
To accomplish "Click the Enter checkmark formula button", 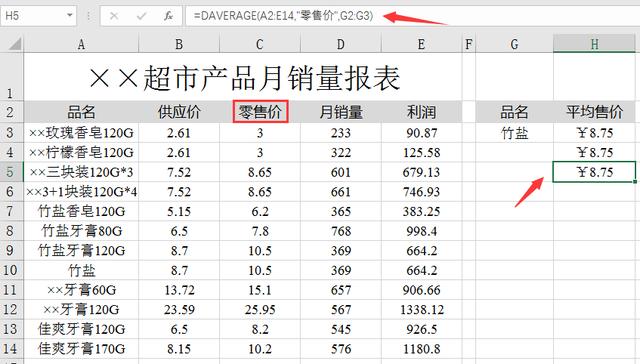I will point(141,16).
